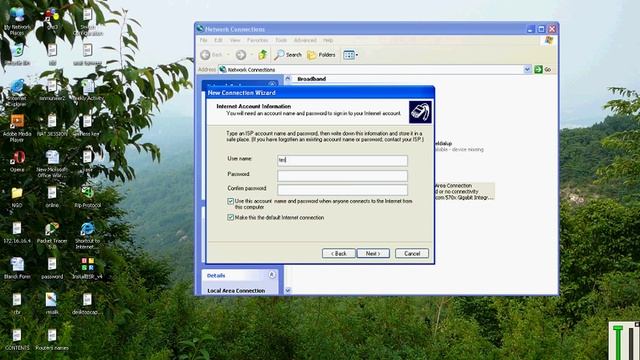Click the Next button in wizard
Screen dimensions: 640x360
pyautogui.click(x=373, y=253)
